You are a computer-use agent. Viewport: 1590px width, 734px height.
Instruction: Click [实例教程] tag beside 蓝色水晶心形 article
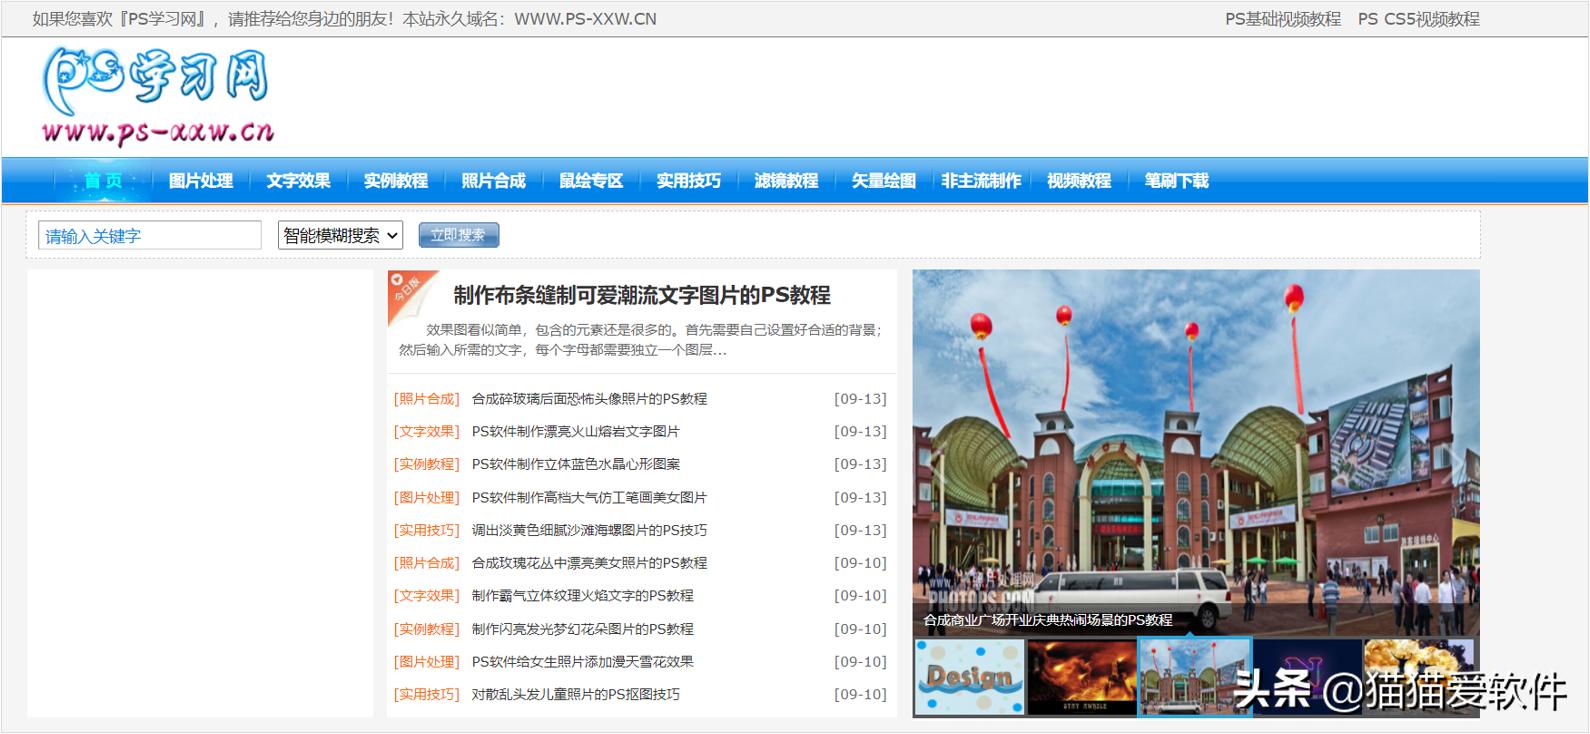(x=427, y=464)
